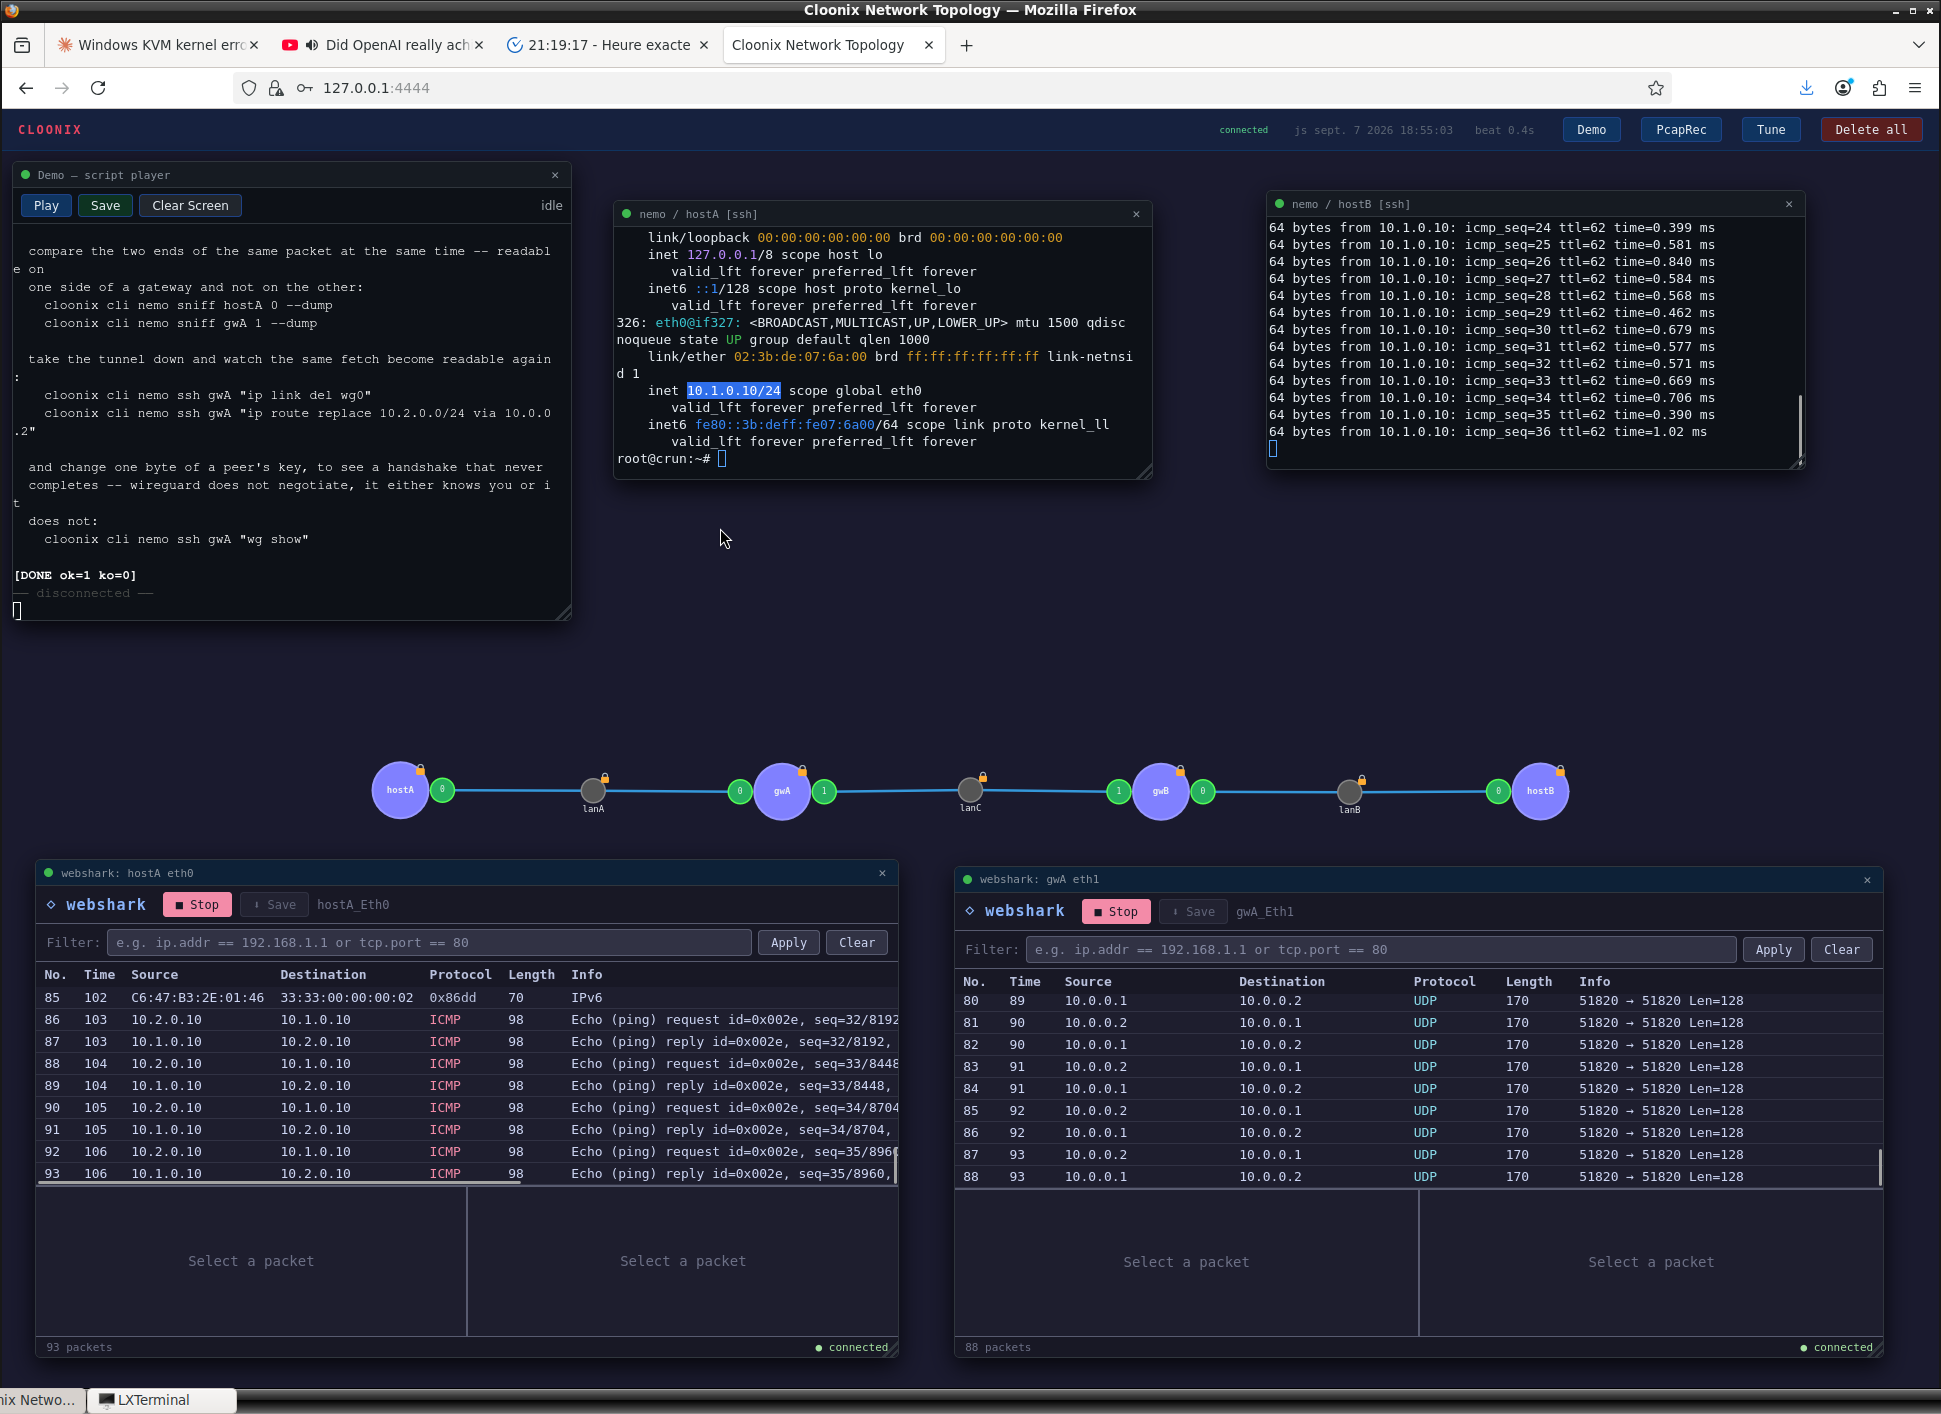Image resolution: width=1941 pixels, height=1414 pixels.
Task: Select packet 85 IPv6 row in hostA webshark
Action: tap(467, 998)
